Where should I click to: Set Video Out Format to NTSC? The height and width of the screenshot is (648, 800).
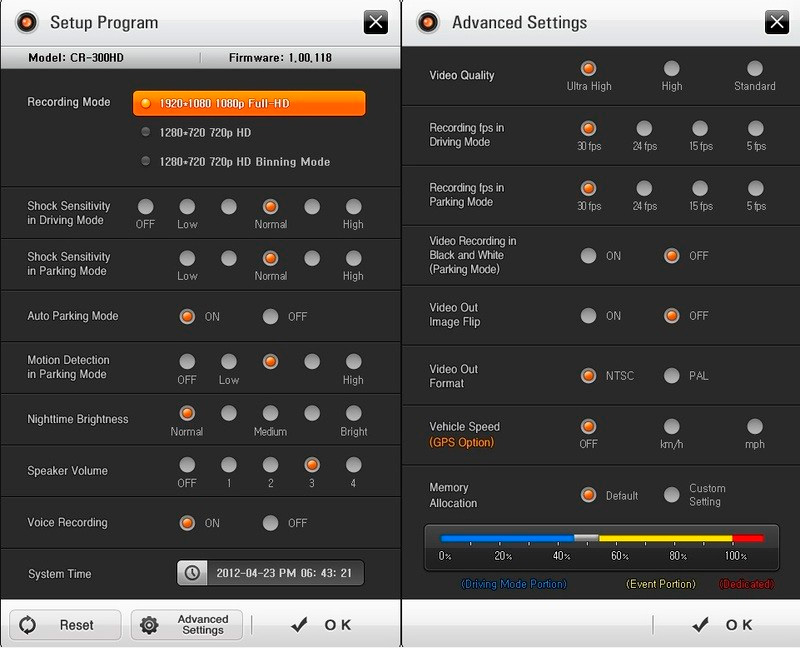click(x=588, y=376)
